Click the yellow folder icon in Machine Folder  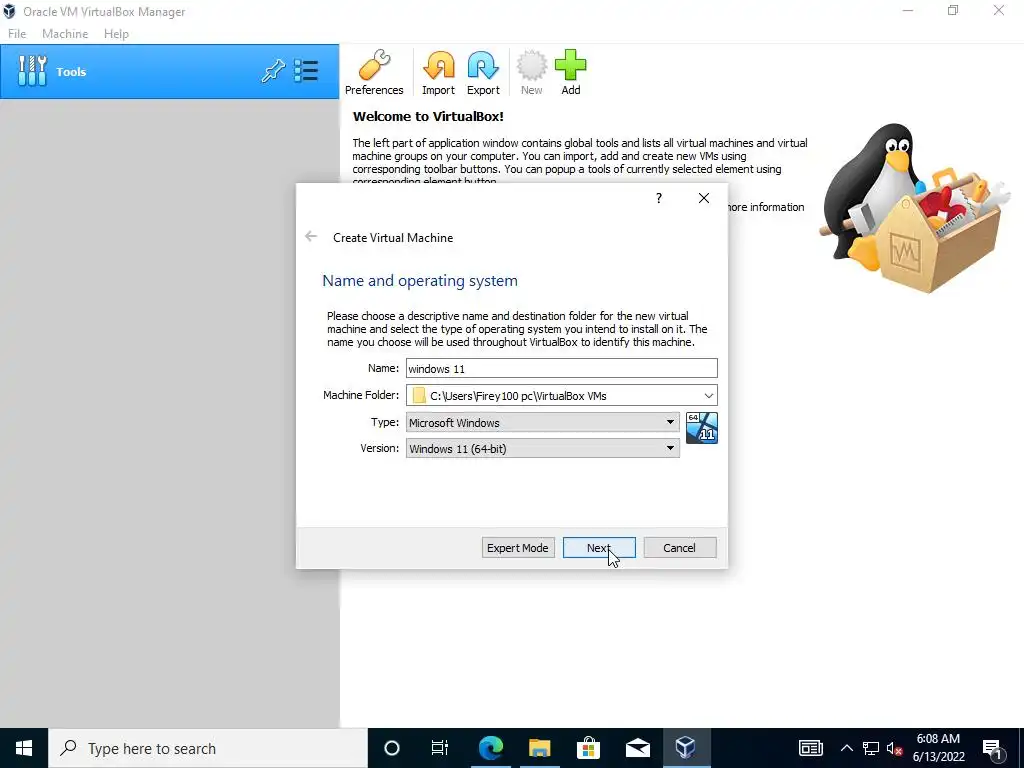419,396
